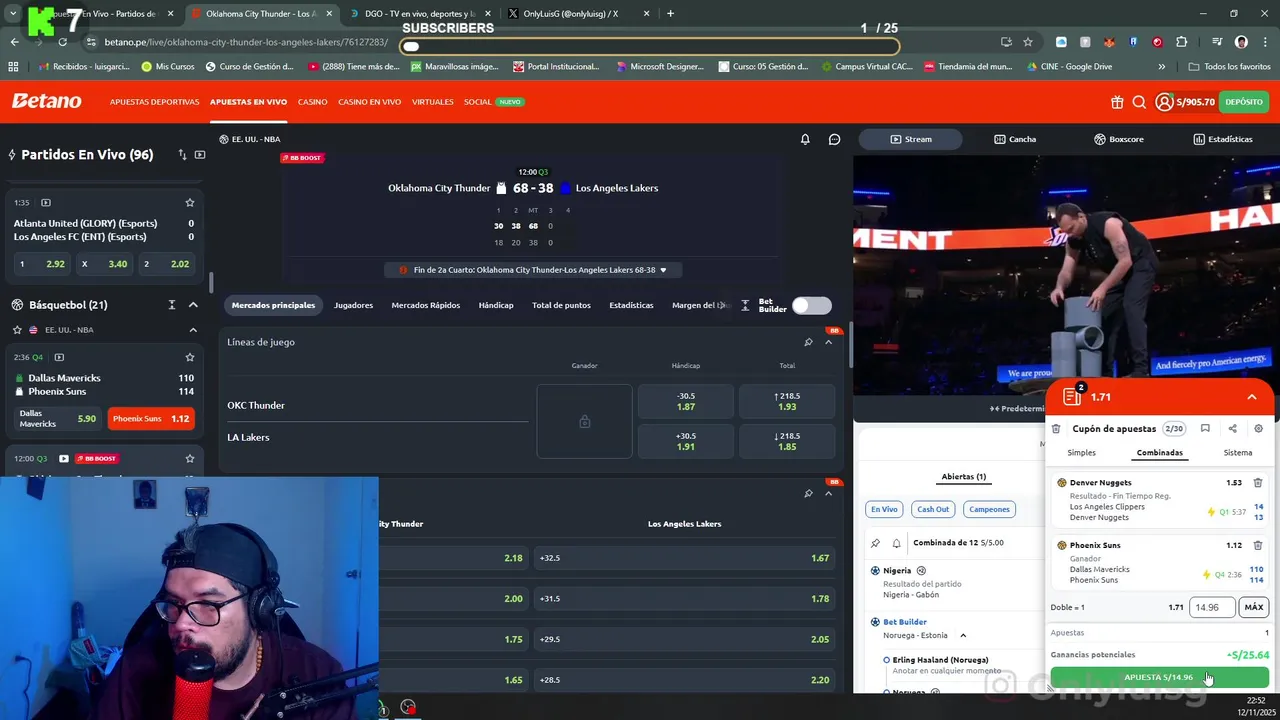
Task: Collapse the bet slip using header chevron
Action: 1252,397
